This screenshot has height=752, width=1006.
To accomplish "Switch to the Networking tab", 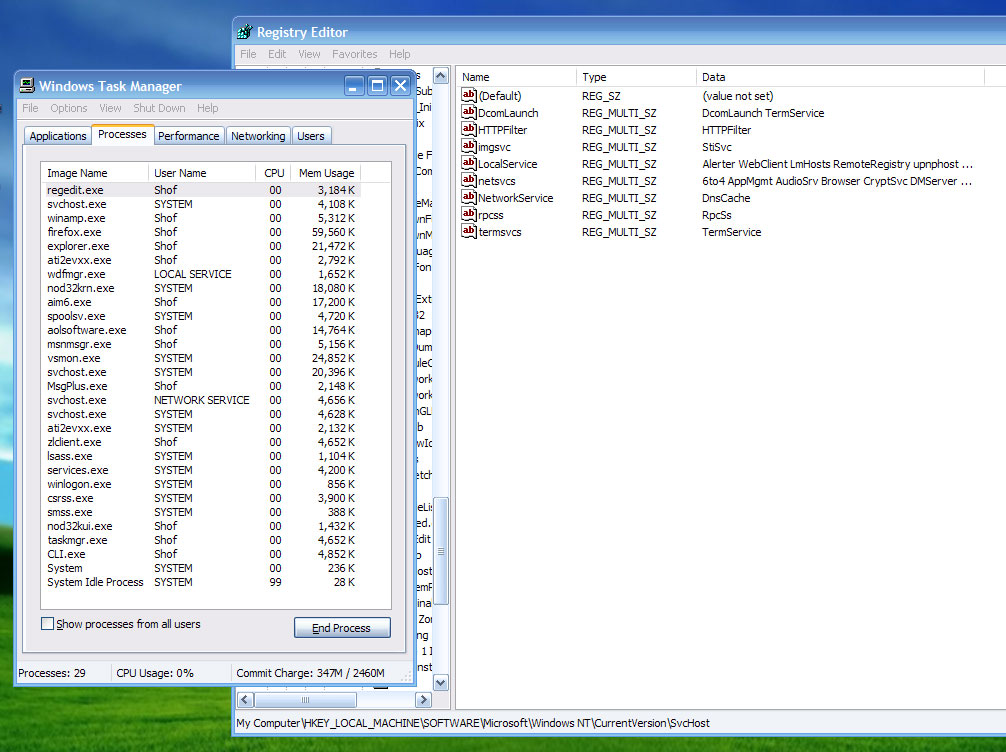I will [258, 135].
